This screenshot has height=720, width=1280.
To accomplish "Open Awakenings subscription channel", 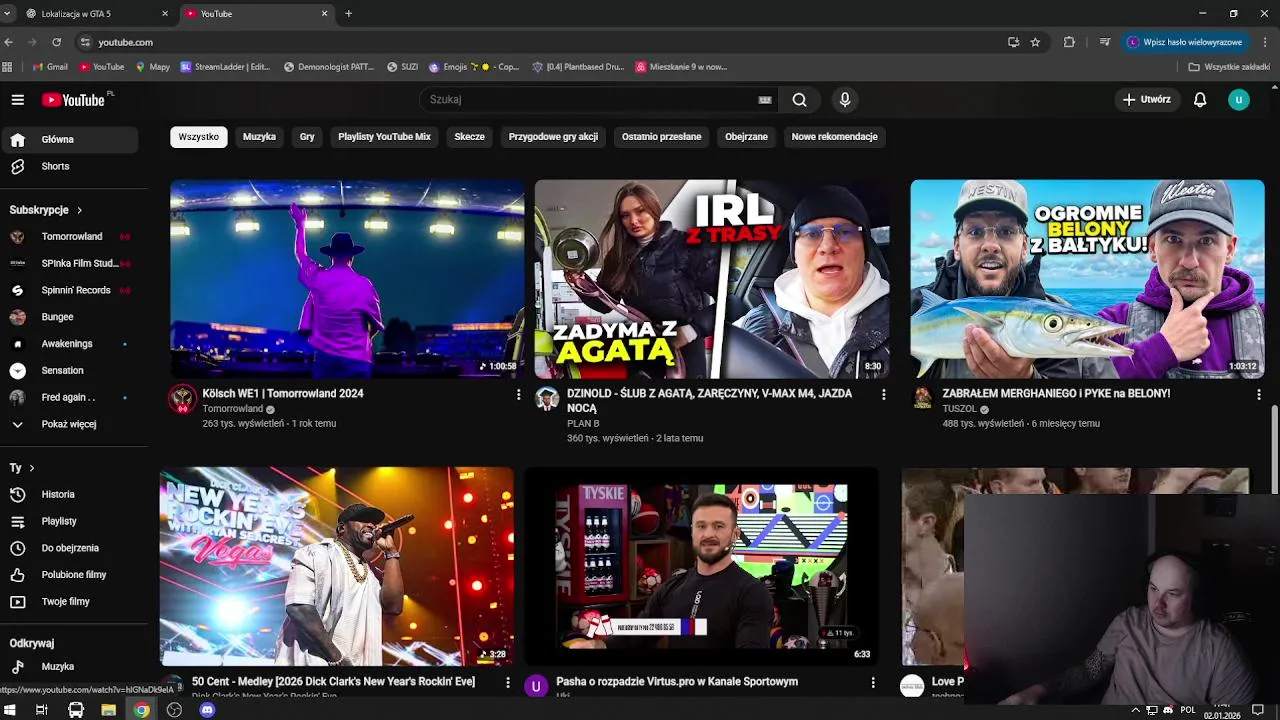I will (69, 344).
